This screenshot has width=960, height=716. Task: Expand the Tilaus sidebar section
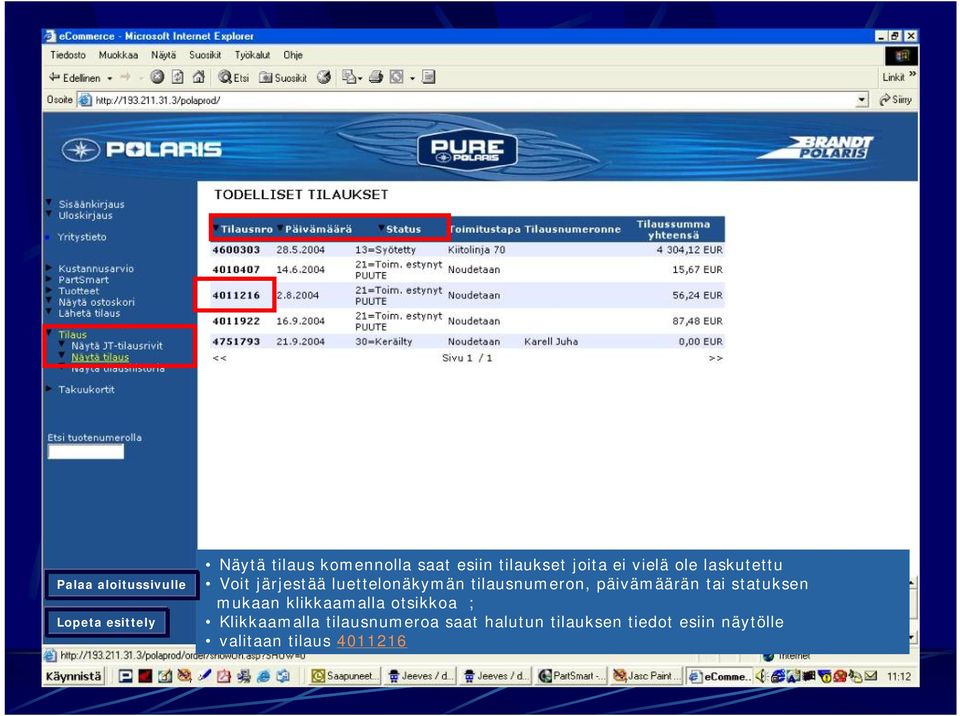tap(72, 335)
